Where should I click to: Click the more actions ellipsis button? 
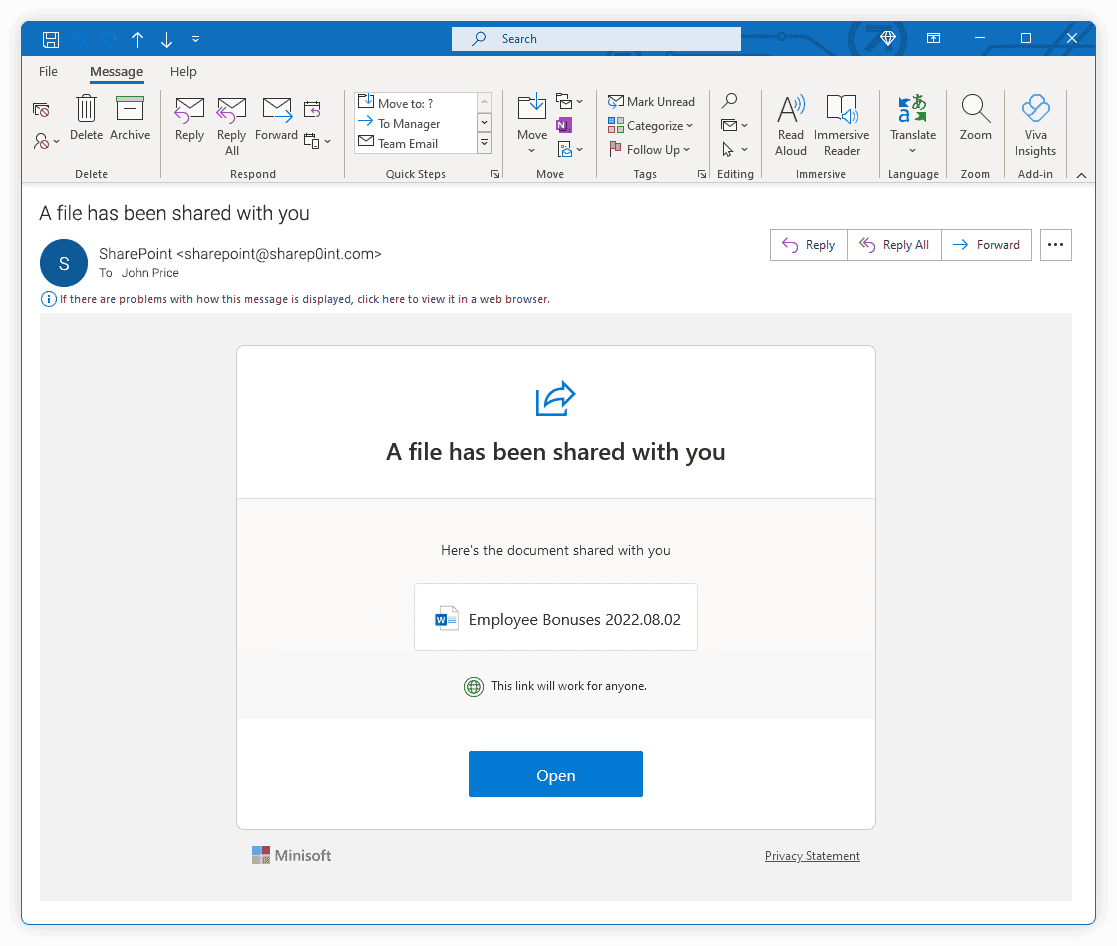pyautogui.click(x=1055, y=245)
